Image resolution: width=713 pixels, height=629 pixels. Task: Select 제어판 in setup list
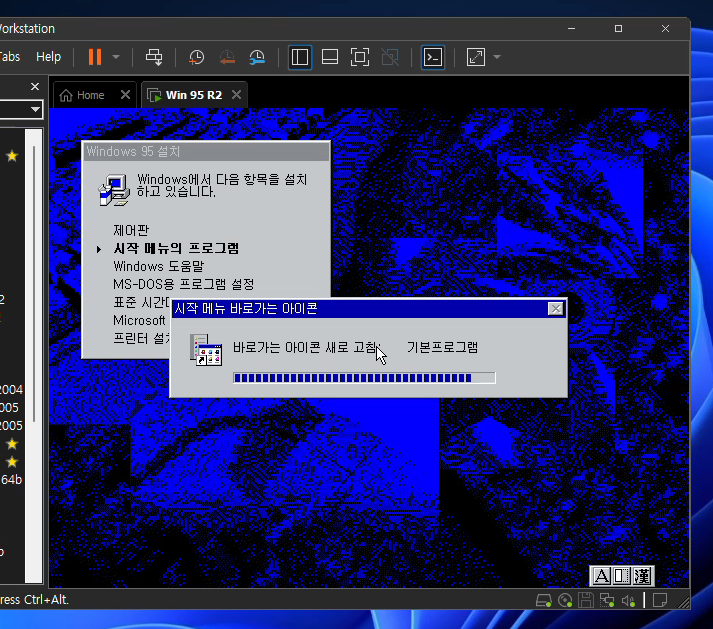[131, 230]
